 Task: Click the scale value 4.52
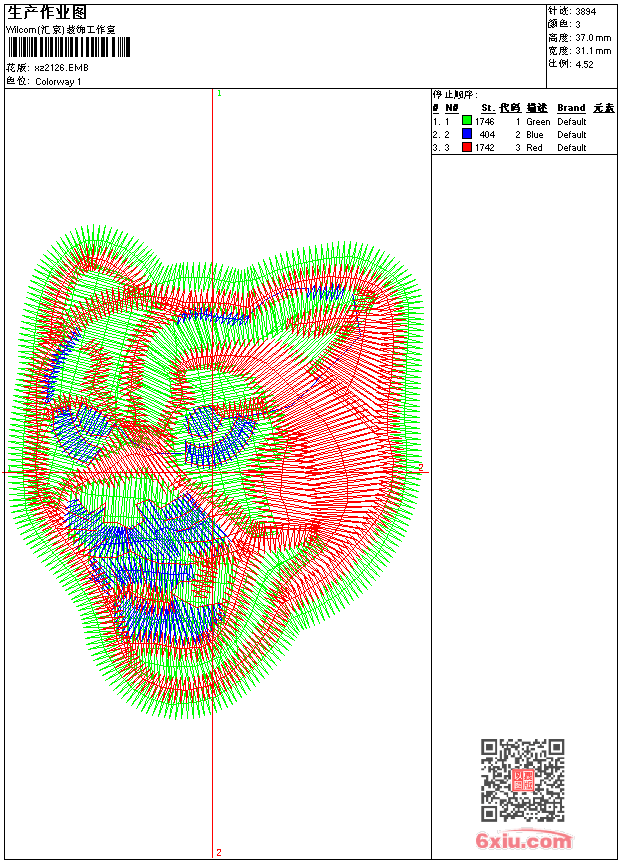pos(584,64)
